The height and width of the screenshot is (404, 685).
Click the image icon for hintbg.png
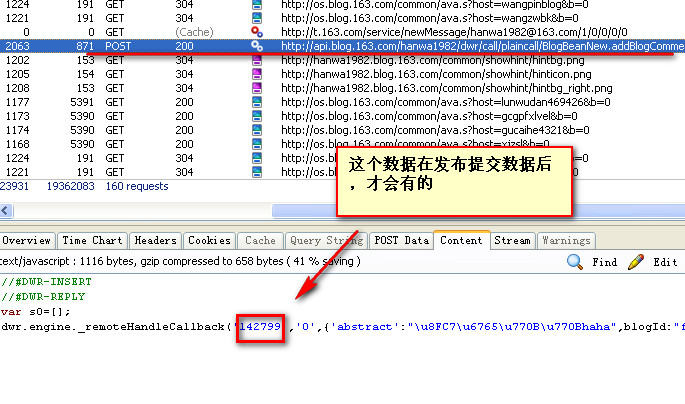[257, 60]
